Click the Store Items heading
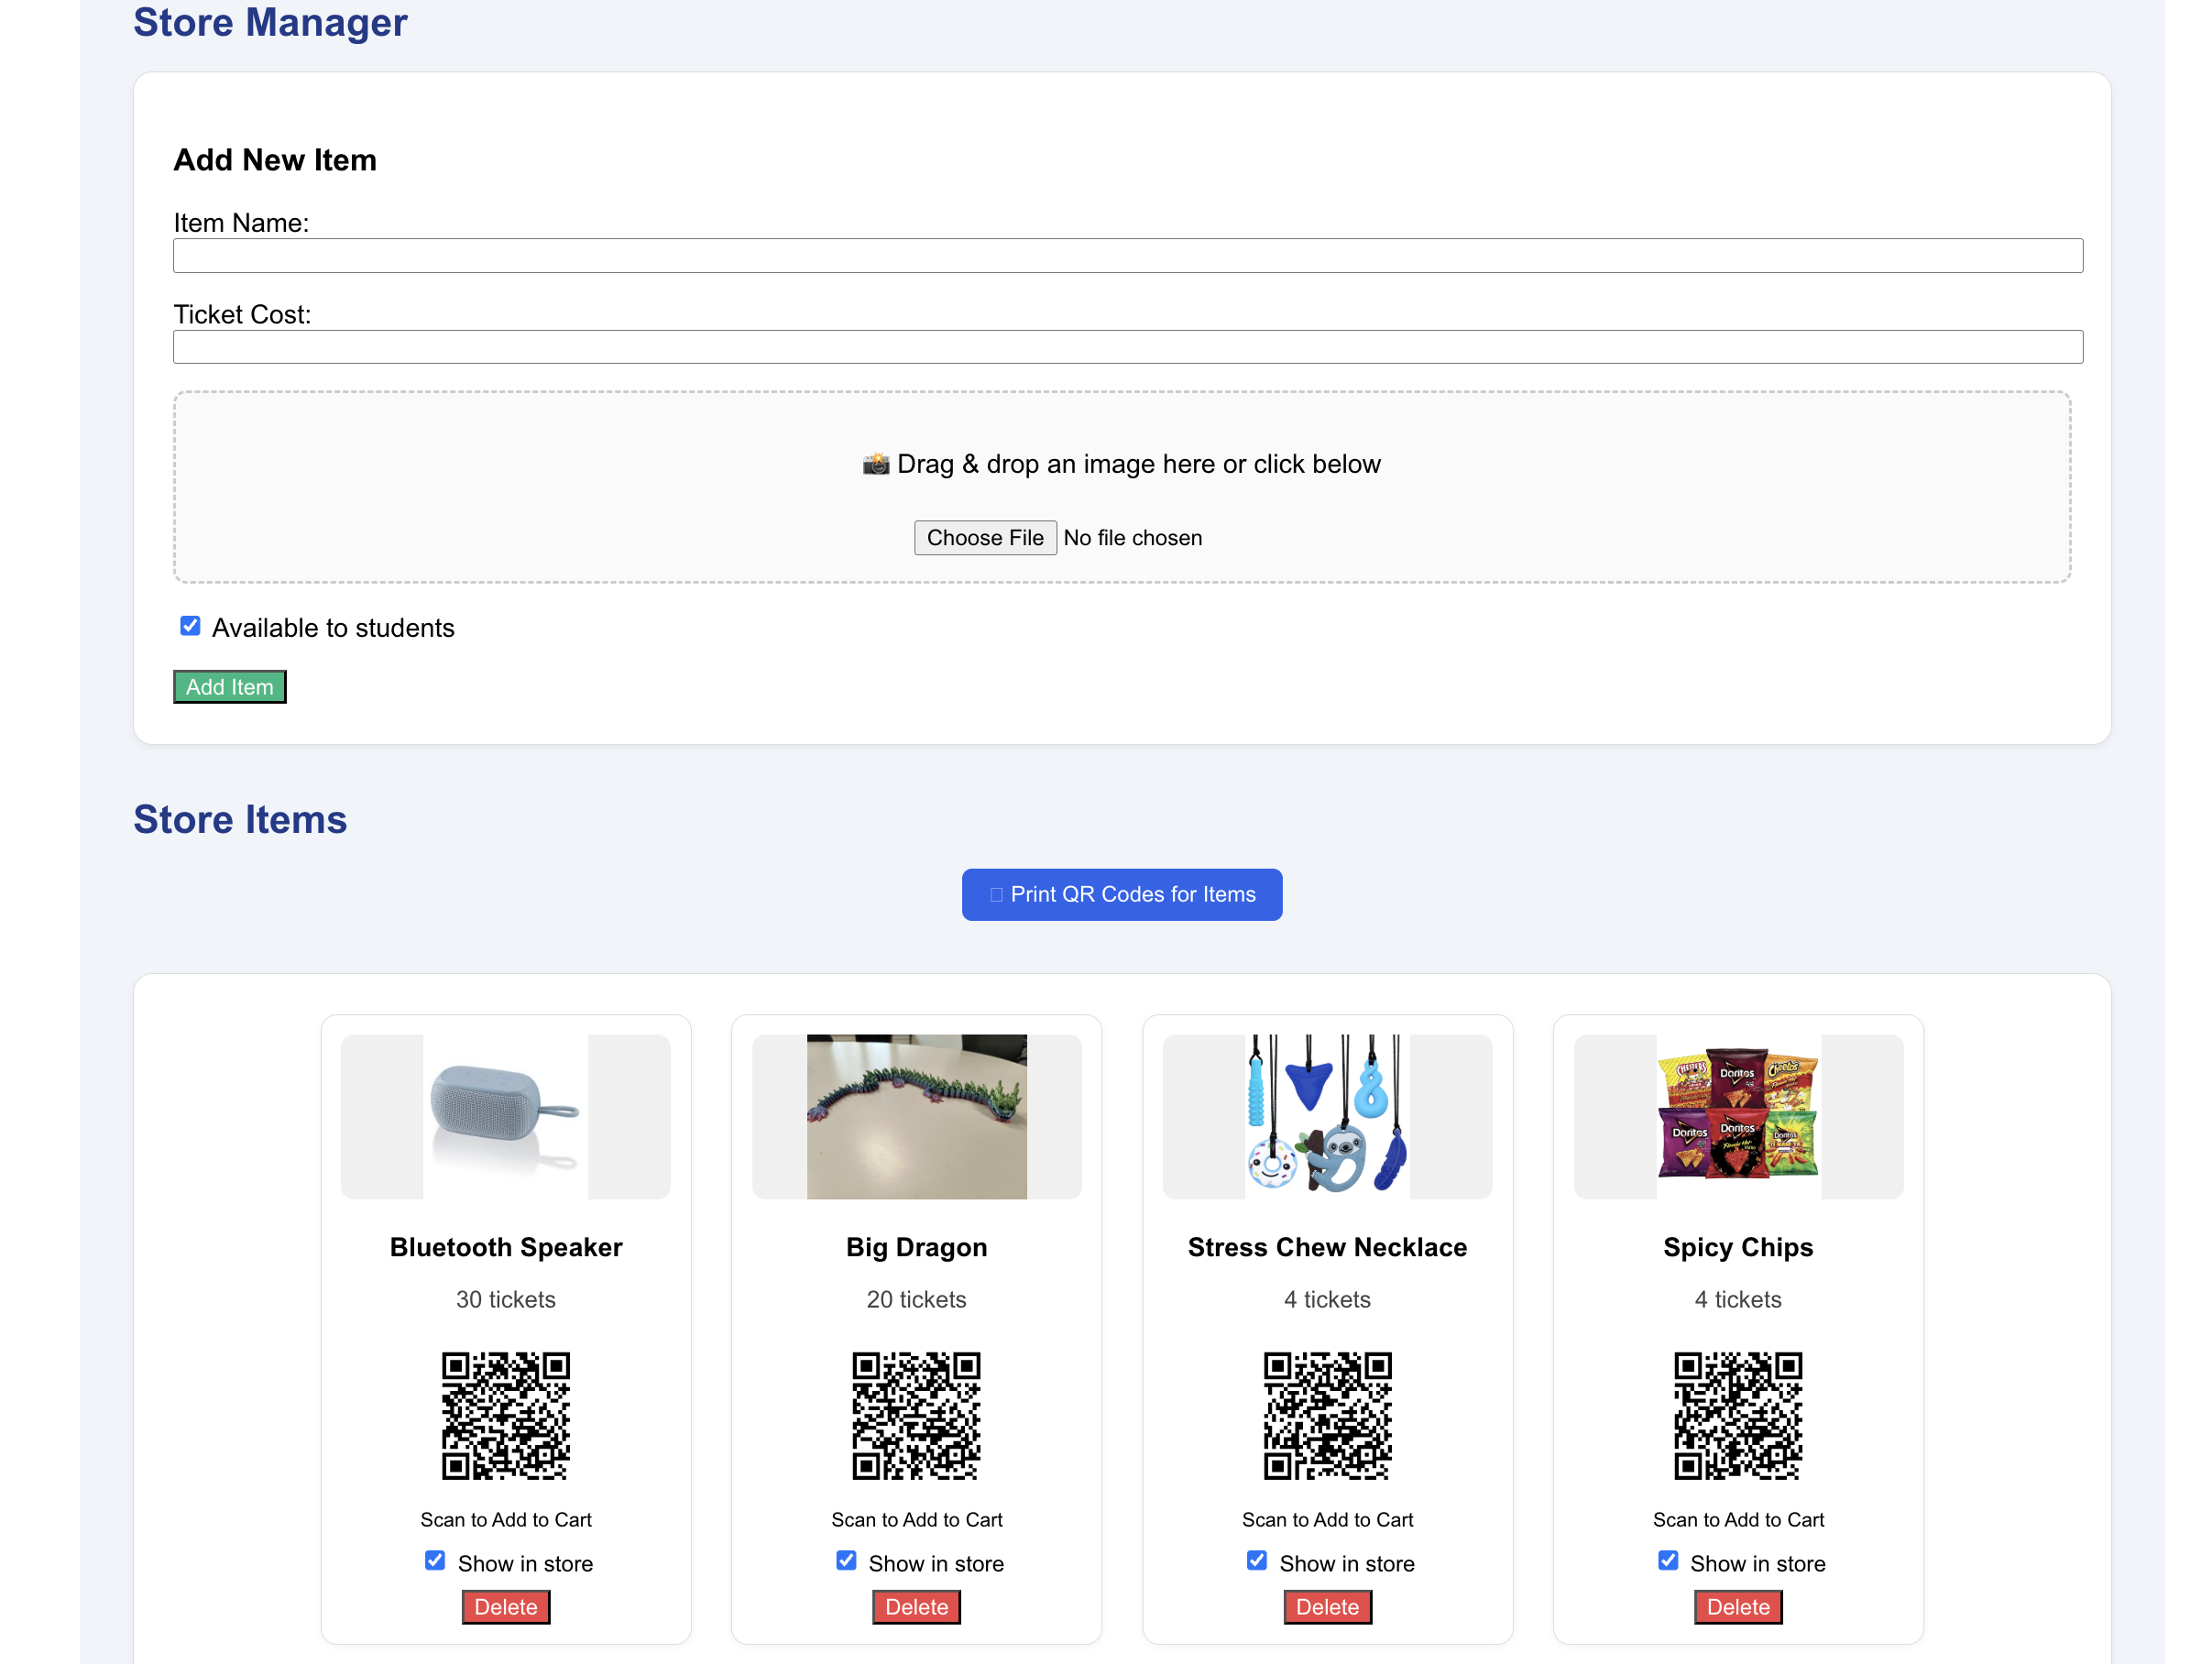 (240, 819)
